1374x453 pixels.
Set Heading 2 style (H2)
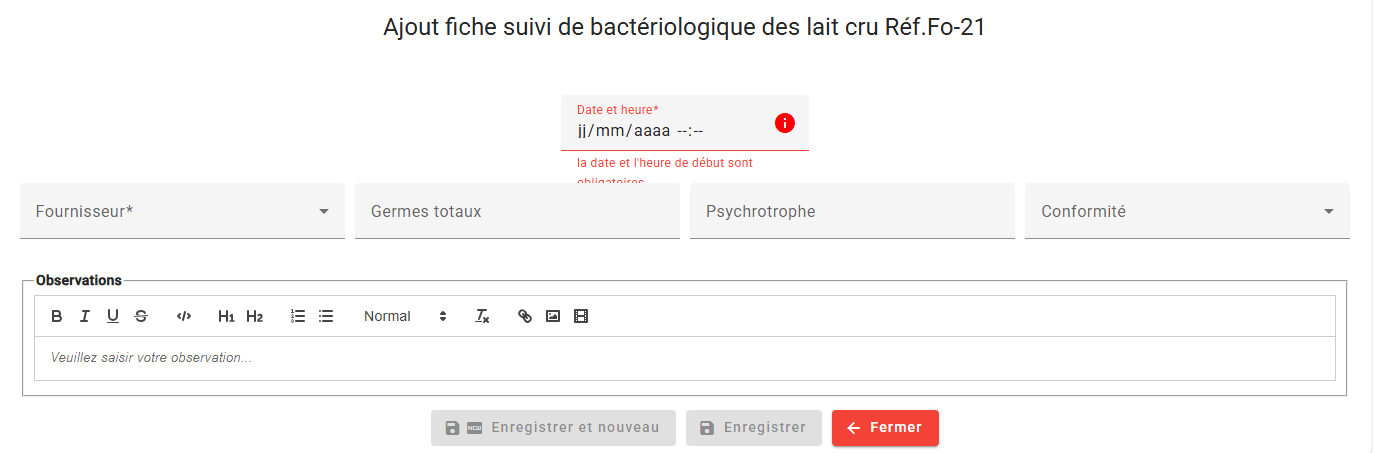point(255,316)
